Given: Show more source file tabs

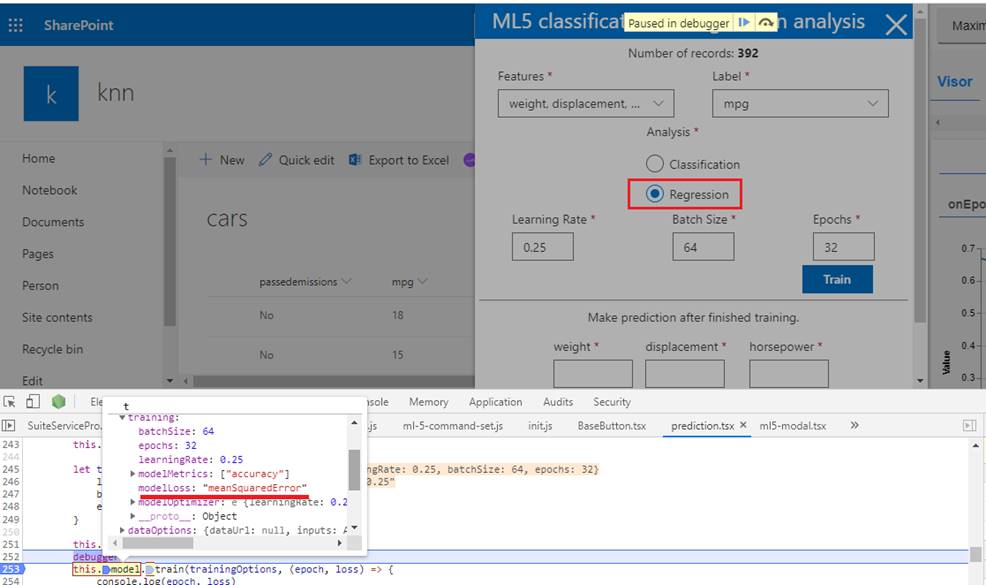Looking at the screenshot, I should pos(855,425).
